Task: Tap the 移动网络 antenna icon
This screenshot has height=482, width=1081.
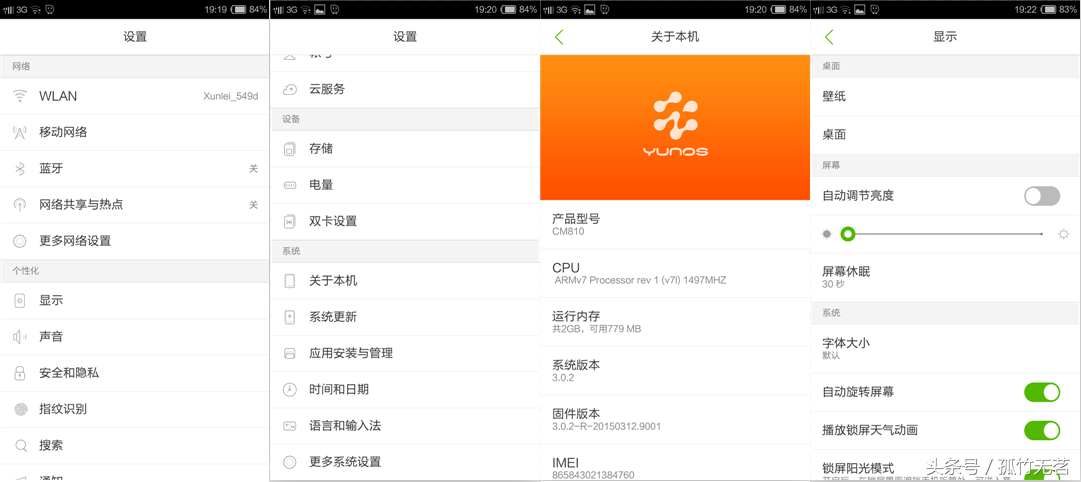Action: [x=20, y=132]
